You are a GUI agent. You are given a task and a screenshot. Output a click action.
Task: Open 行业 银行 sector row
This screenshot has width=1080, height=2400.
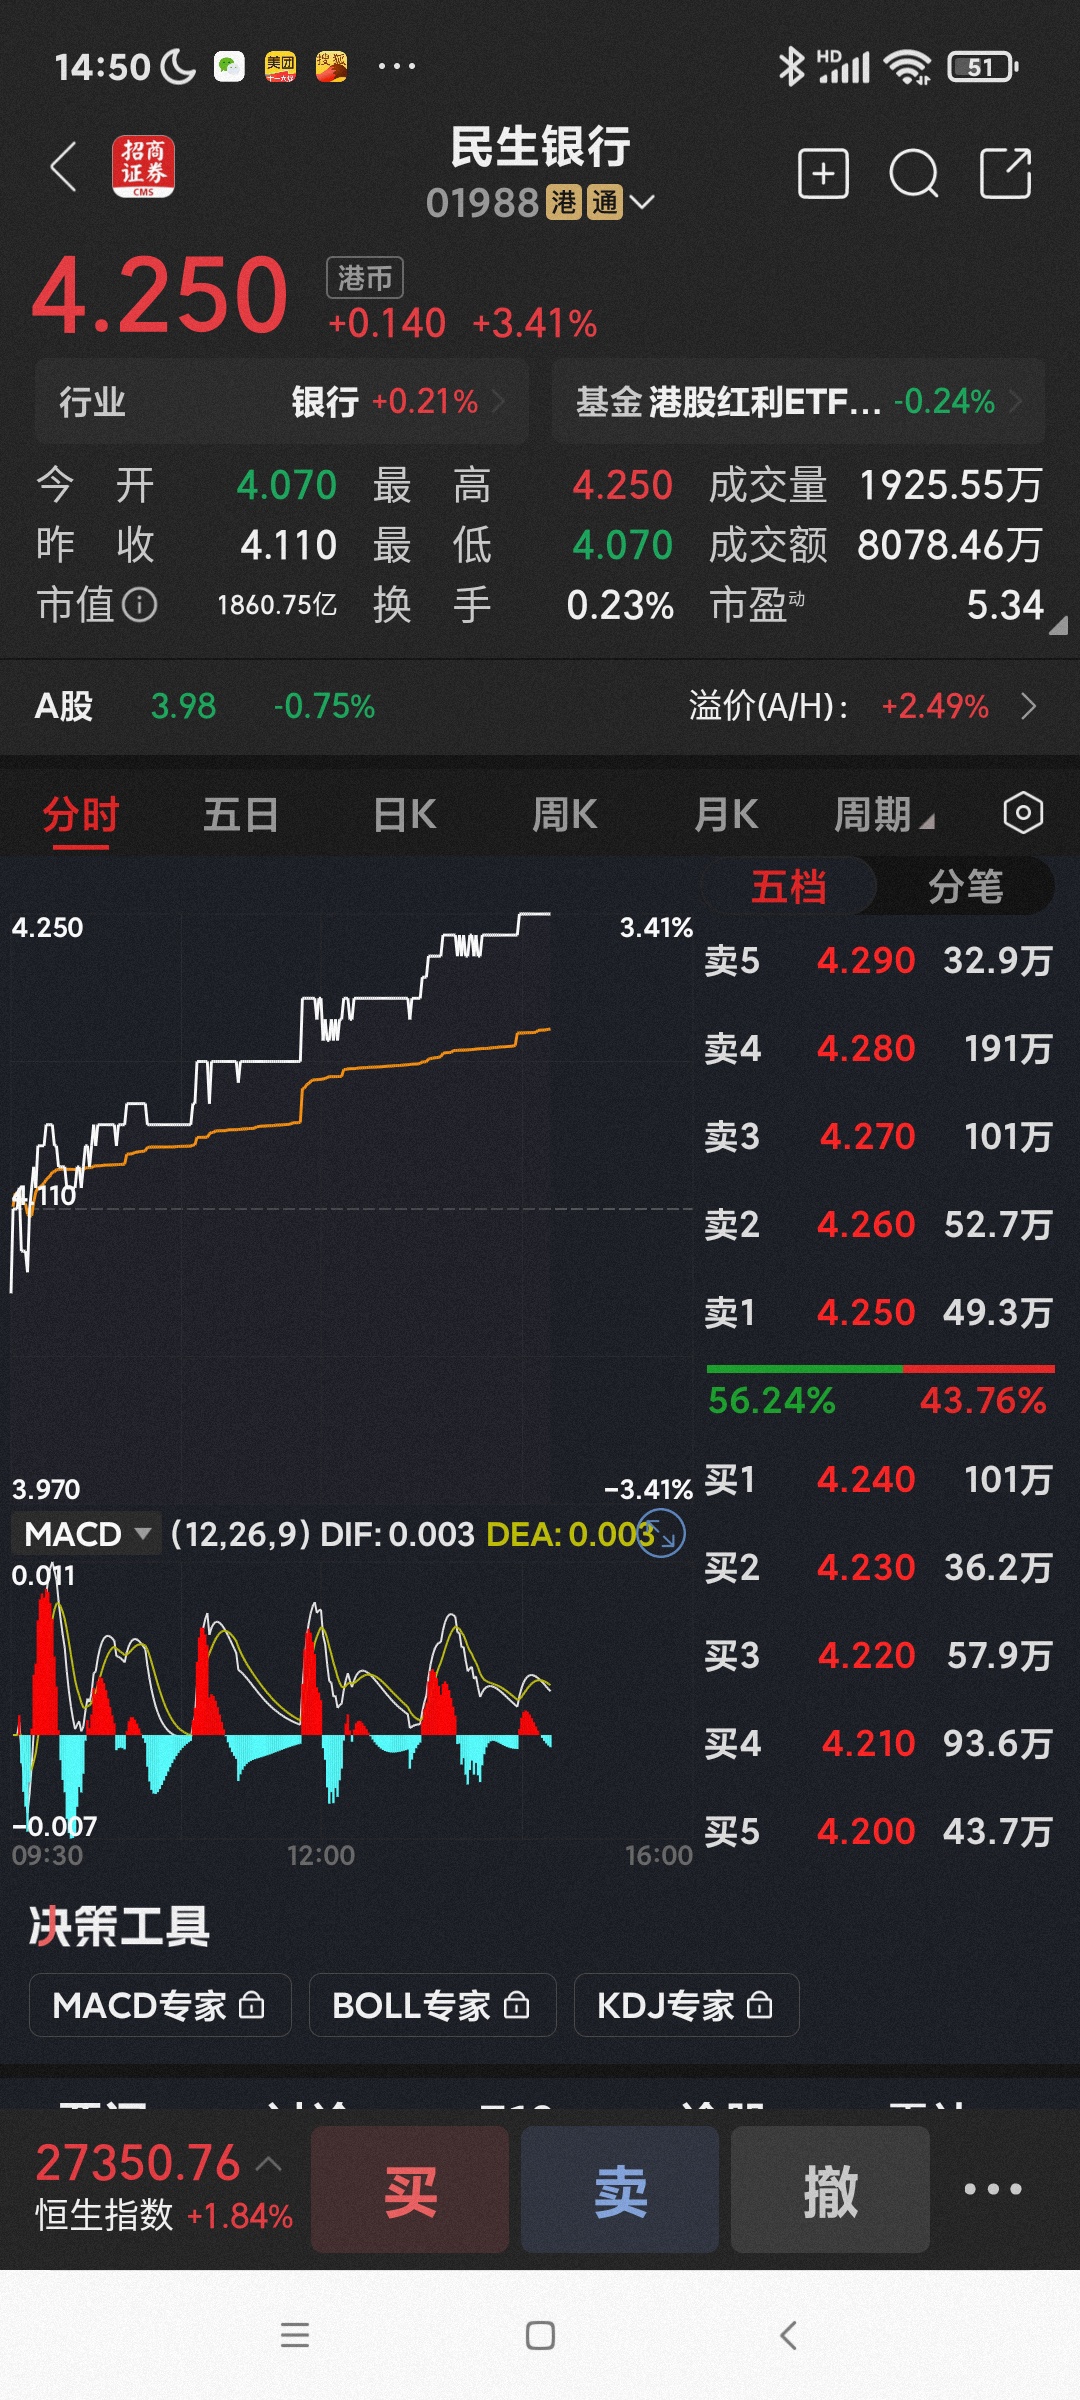(281, 402)
